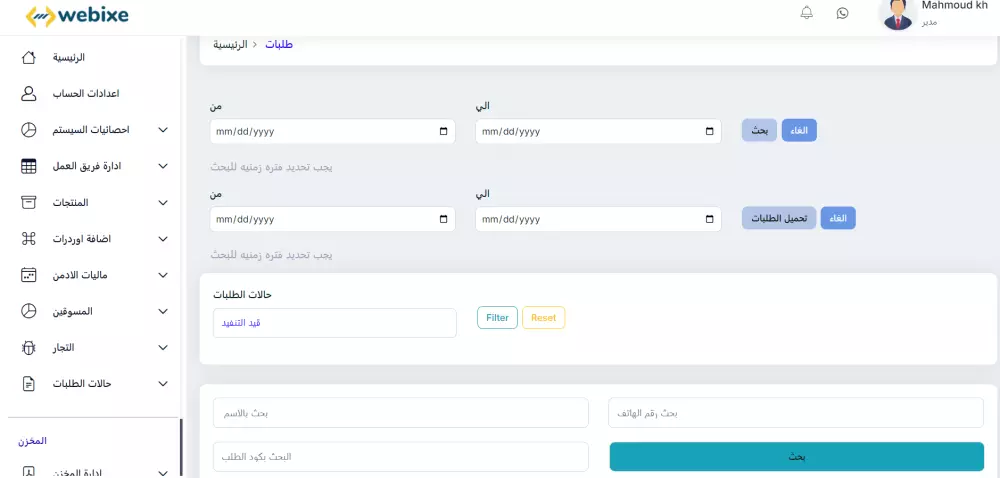Click the search by name input field

[400, 413]
